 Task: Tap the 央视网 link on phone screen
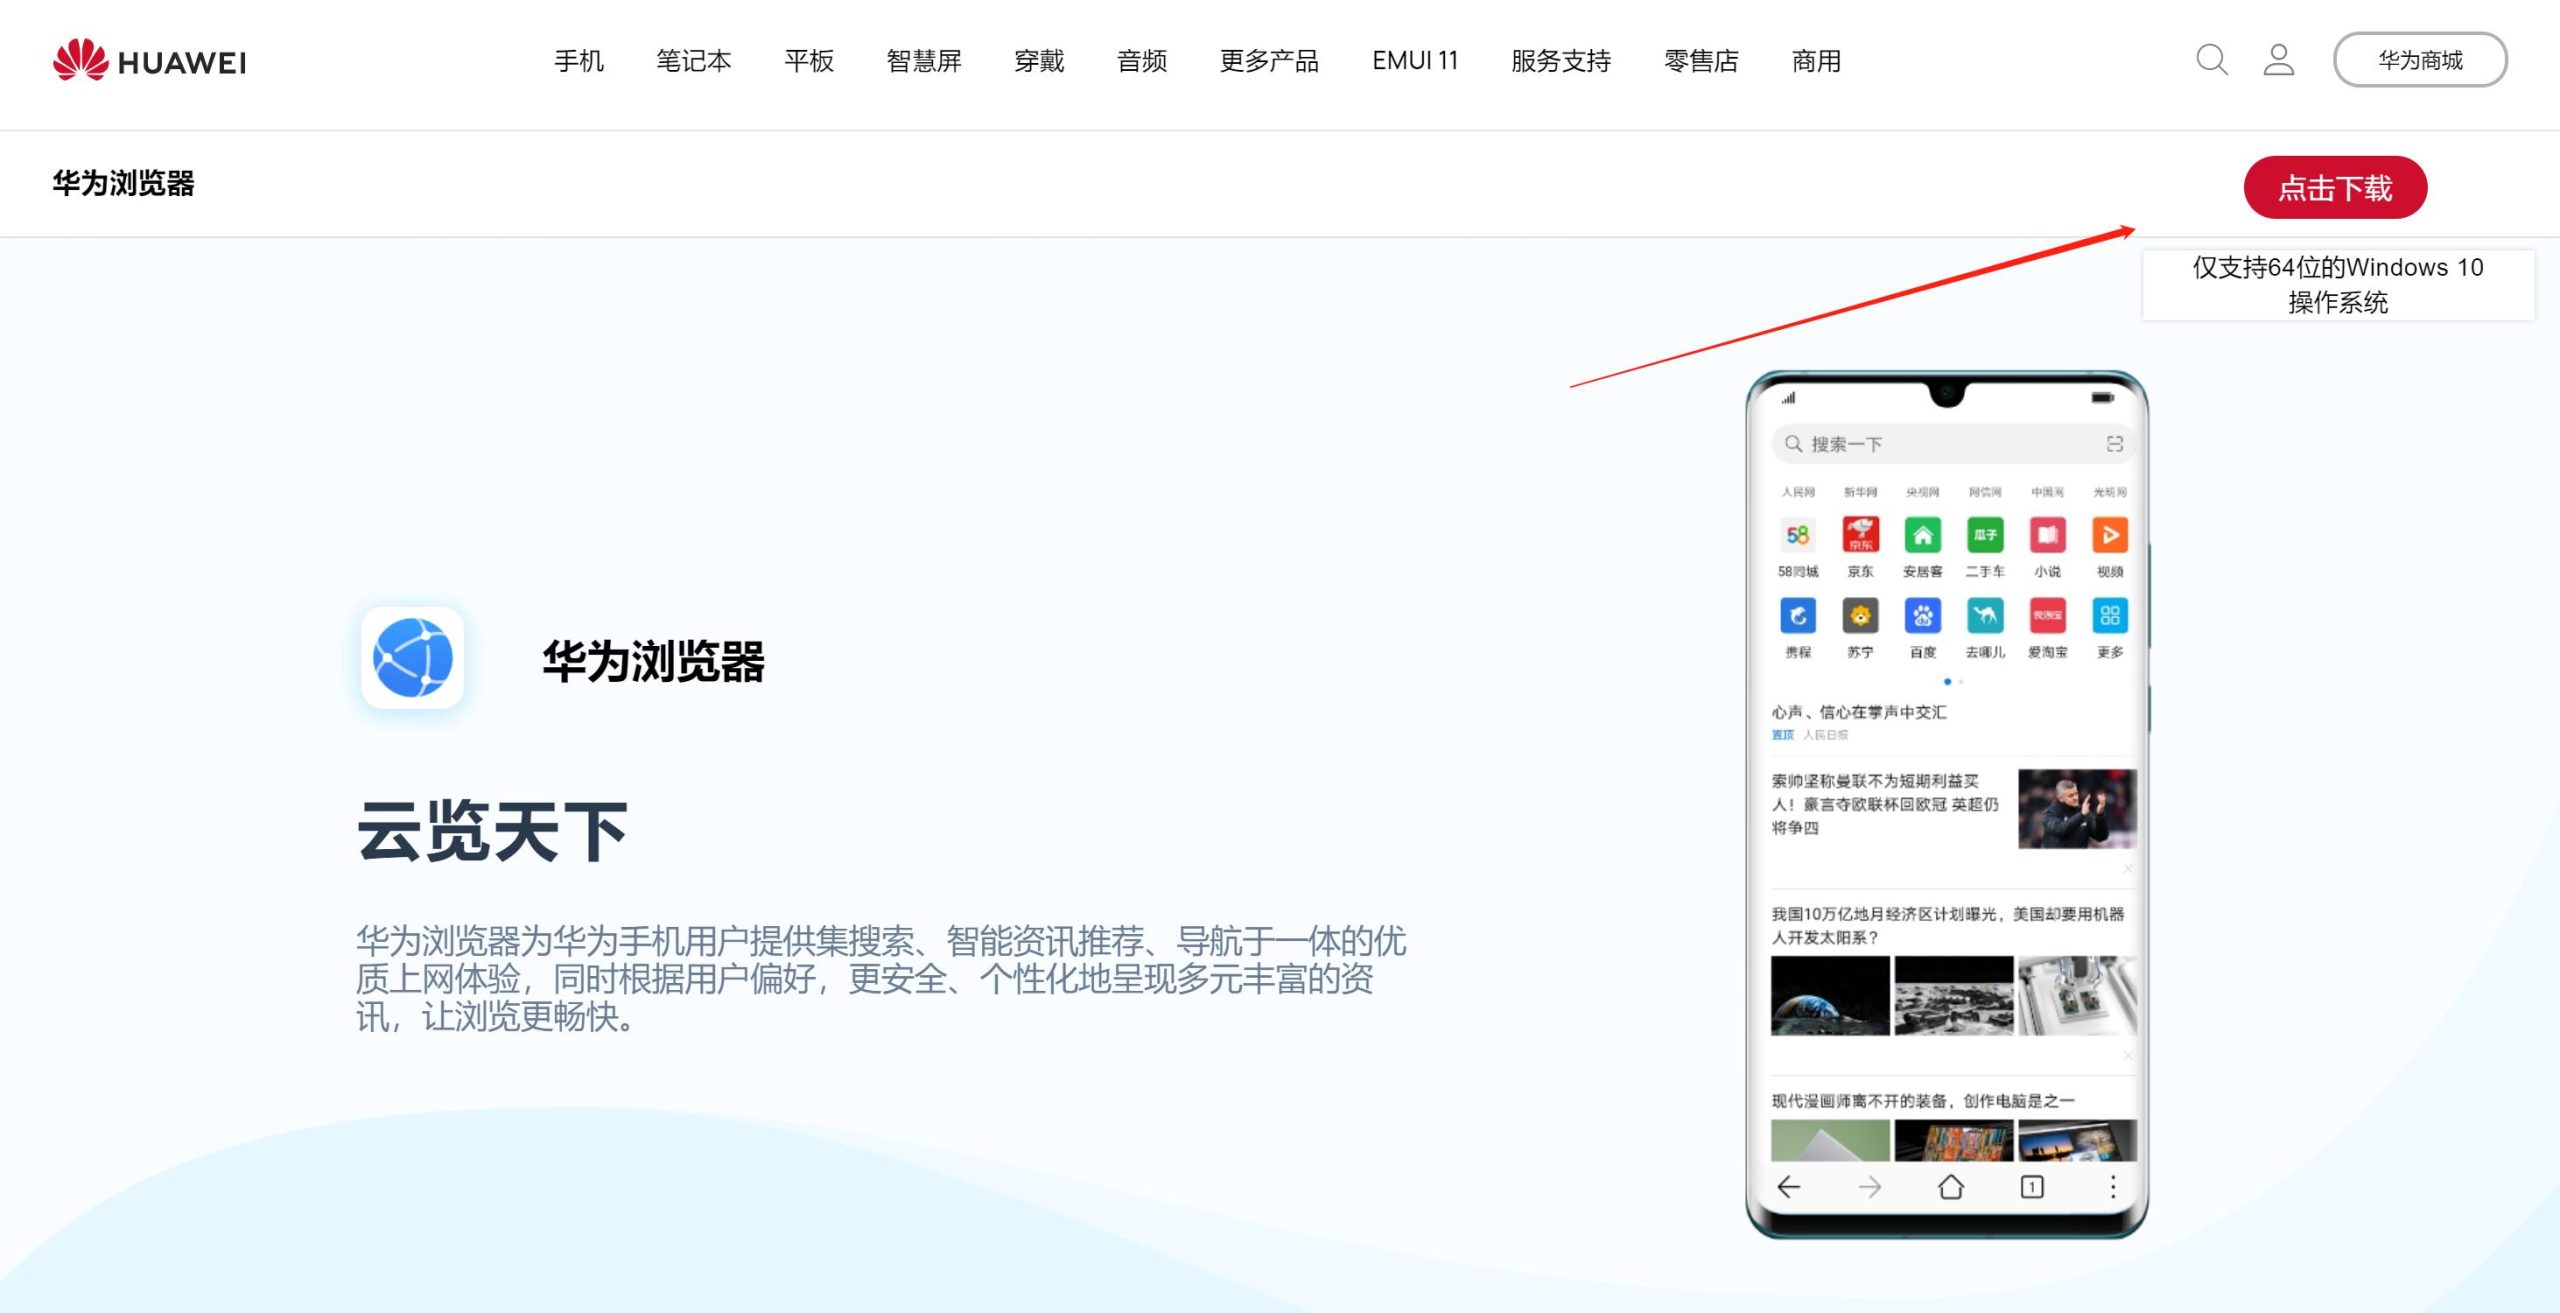pos(1922,492)
